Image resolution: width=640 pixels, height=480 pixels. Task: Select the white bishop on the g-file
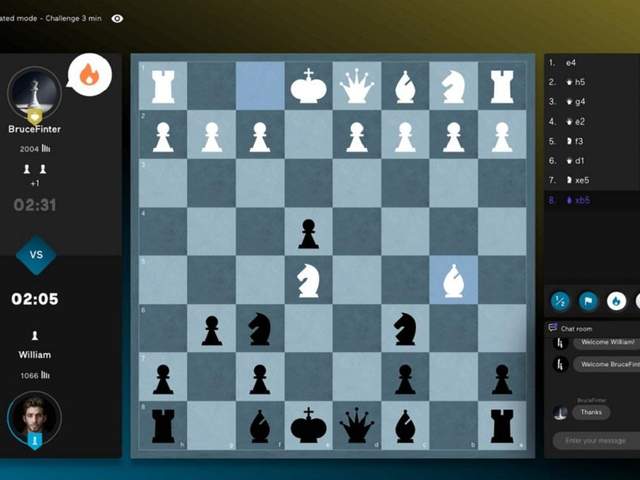[x=453, y=281]
